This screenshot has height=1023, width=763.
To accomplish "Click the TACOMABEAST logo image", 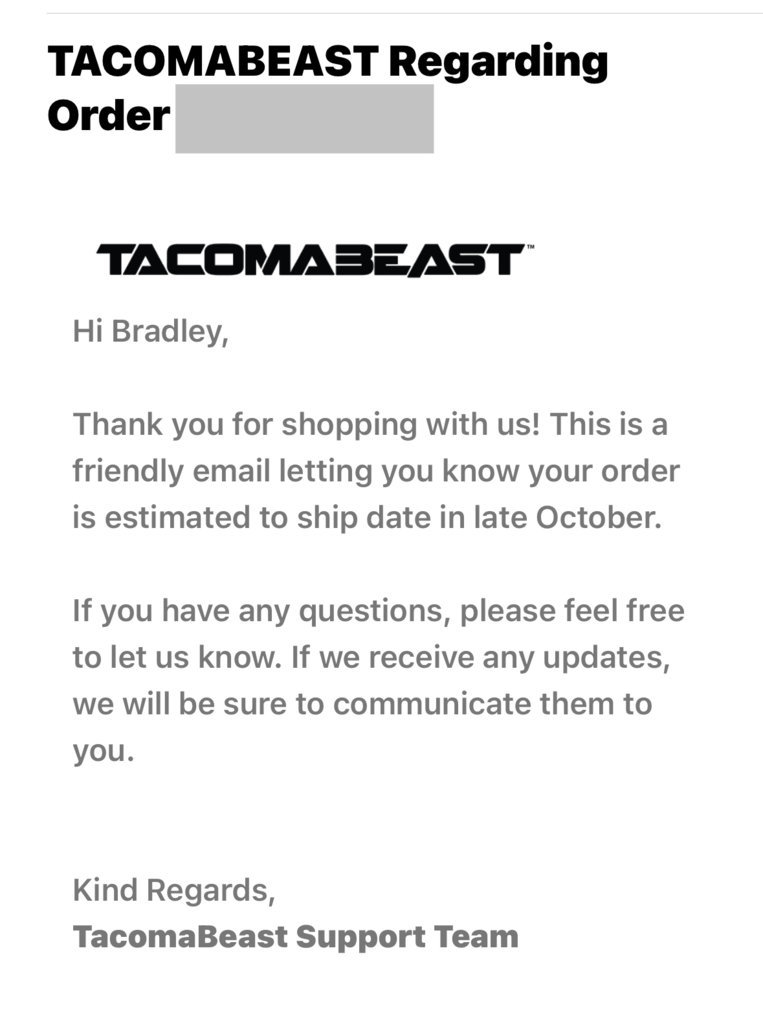I will [x=311, y=260].
